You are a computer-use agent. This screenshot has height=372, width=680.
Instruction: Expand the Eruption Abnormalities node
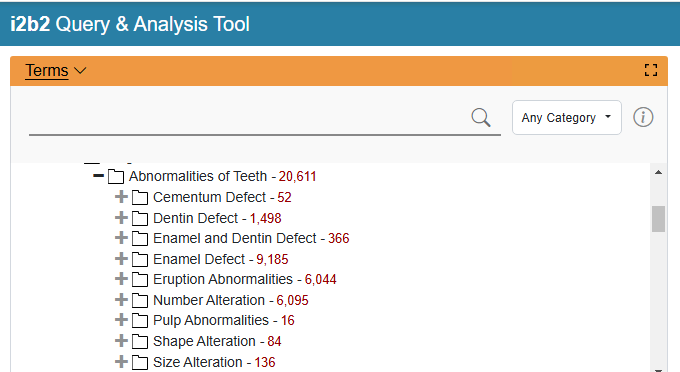(x=121, y=279)
